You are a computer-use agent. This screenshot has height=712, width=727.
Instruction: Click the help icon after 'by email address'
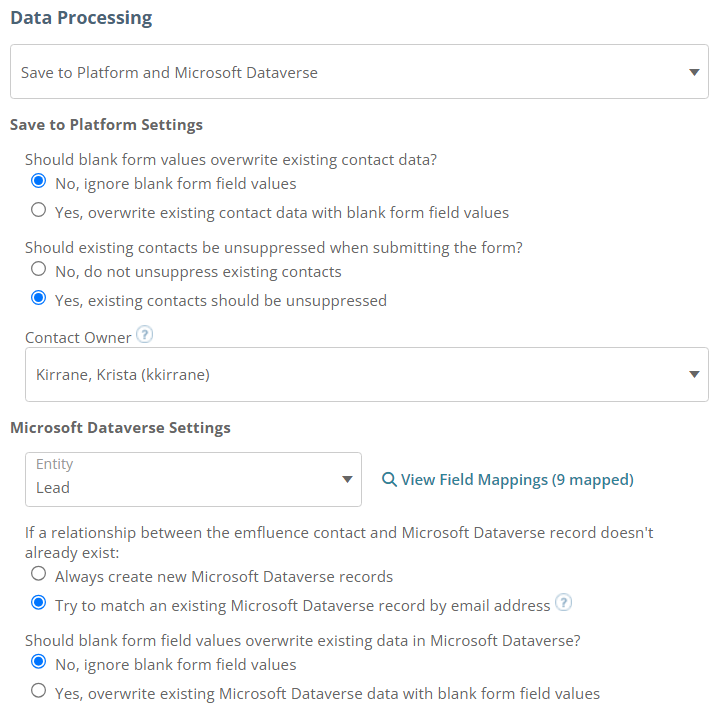[x=564, y=603]
